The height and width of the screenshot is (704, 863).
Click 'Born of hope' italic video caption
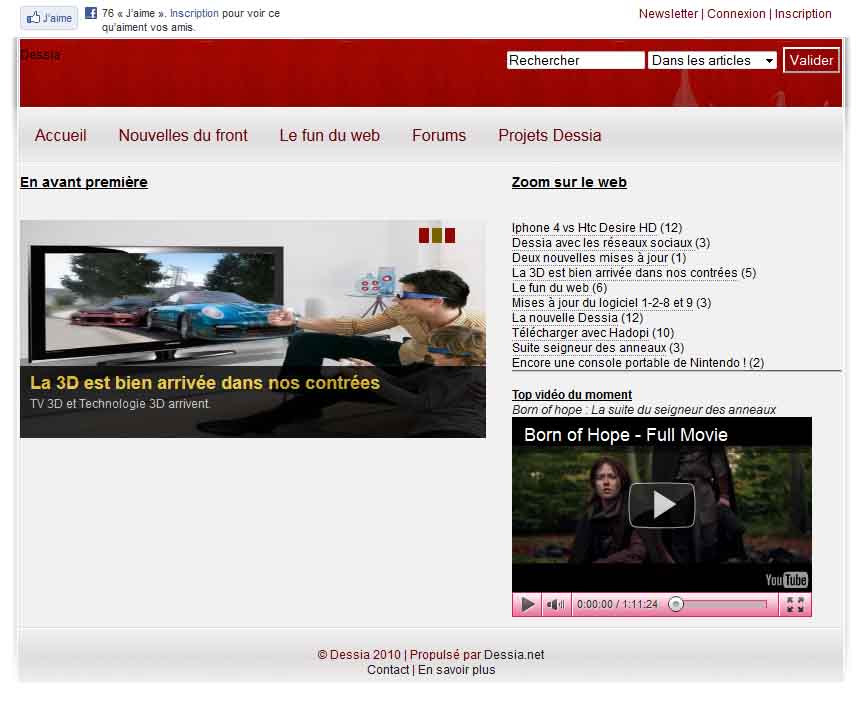click(643, 410)
